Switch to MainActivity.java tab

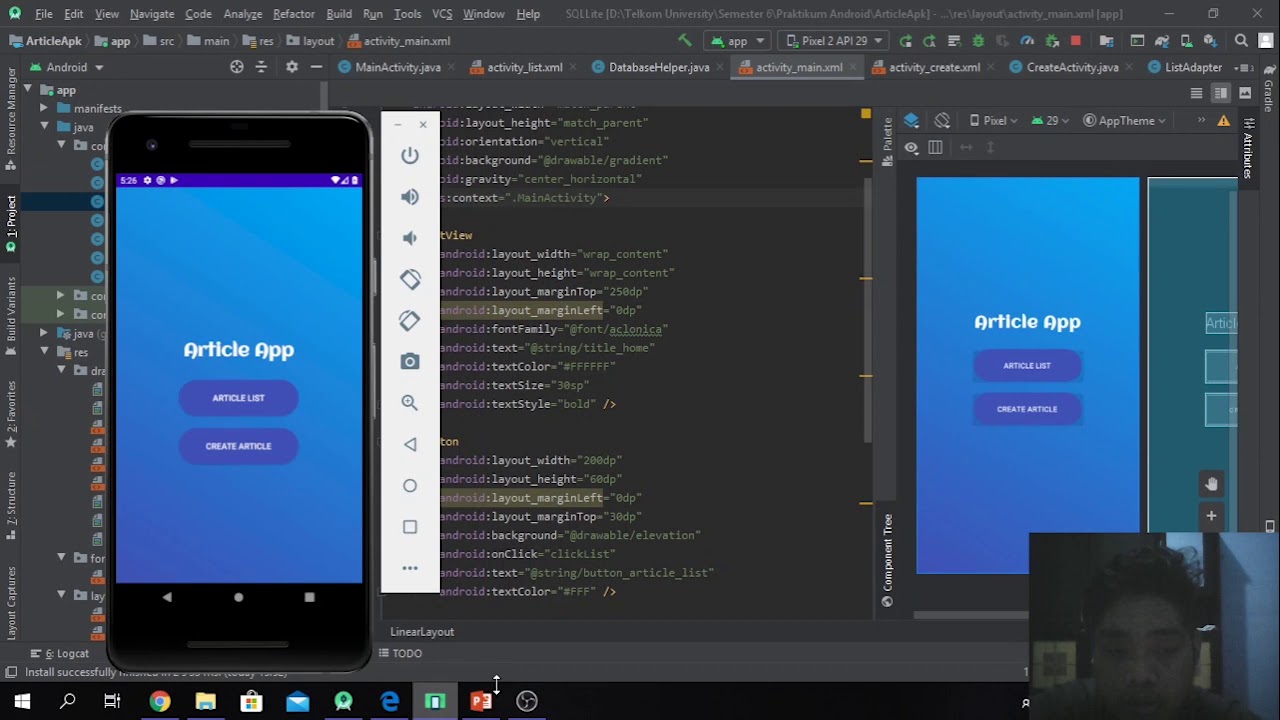point(397,67)
